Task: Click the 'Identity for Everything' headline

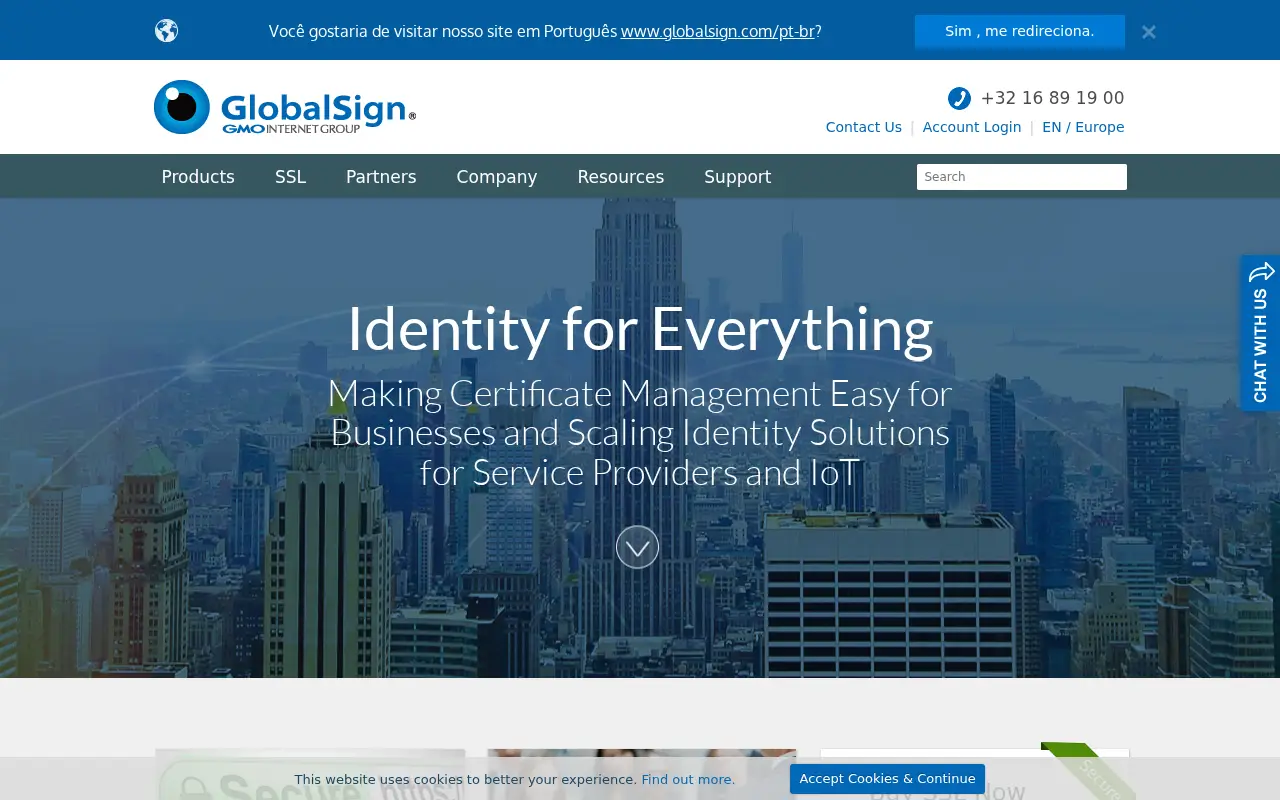Action: tap(640, 328)
